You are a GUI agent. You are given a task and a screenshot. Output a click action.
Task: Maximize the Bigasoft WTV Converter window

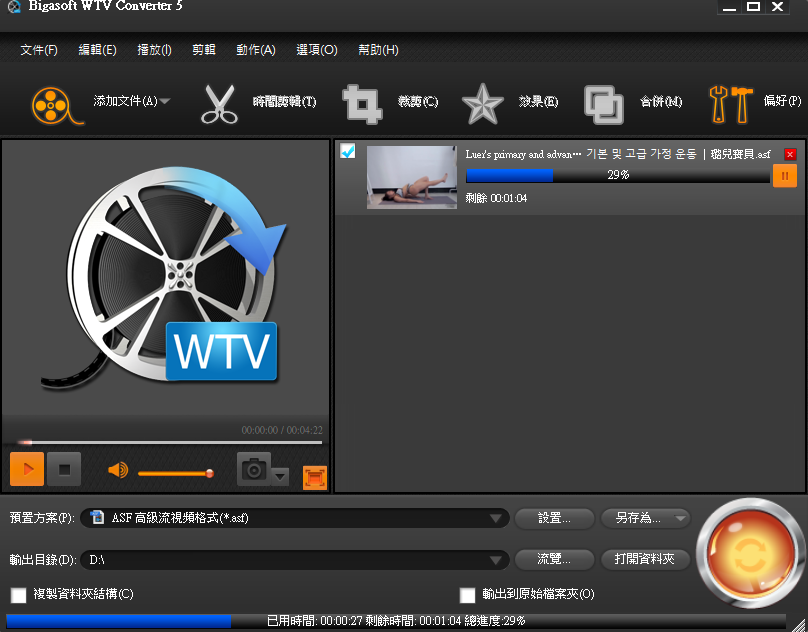(753, 7)
